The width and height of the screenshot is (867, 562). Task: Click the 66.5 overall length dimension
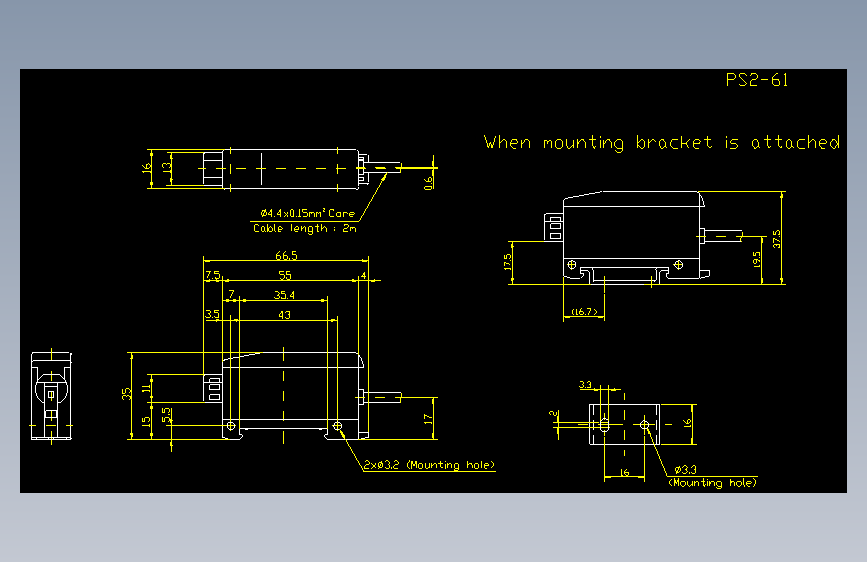click(x=286, y=256)
